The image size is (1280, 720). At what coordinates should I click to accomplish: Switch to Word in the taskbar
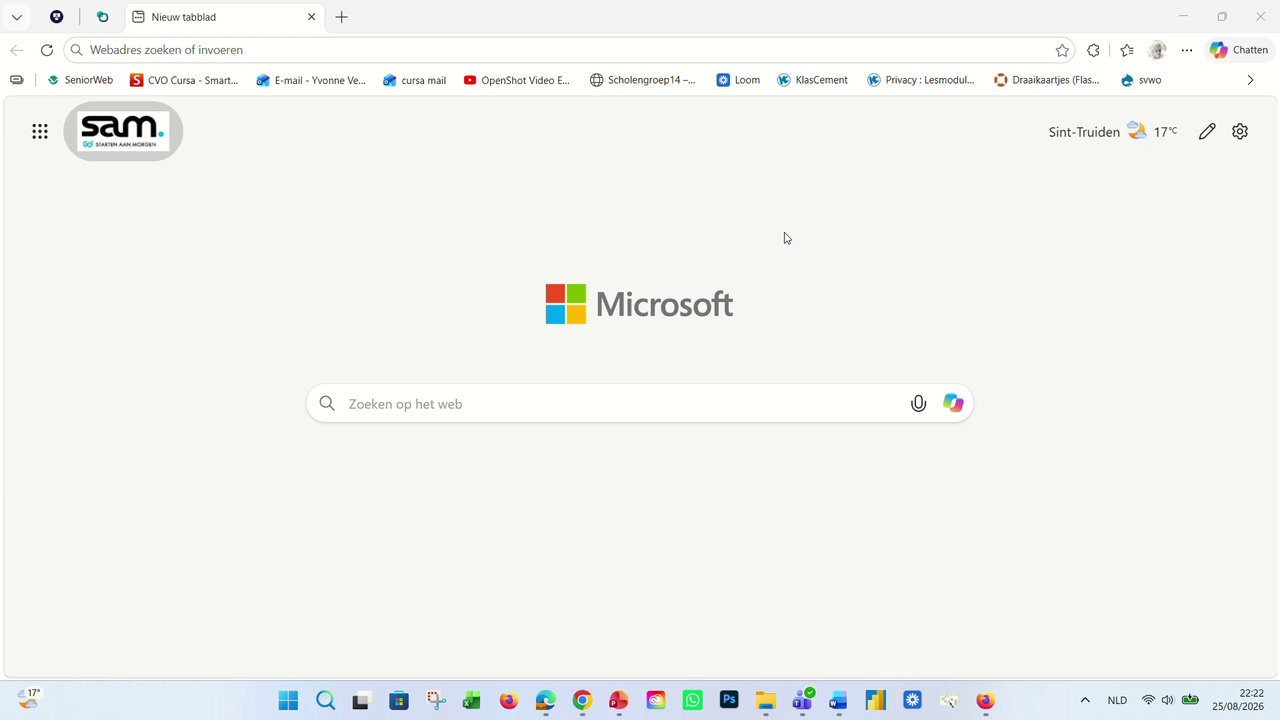pyautogui.click(x=839, y=700)
